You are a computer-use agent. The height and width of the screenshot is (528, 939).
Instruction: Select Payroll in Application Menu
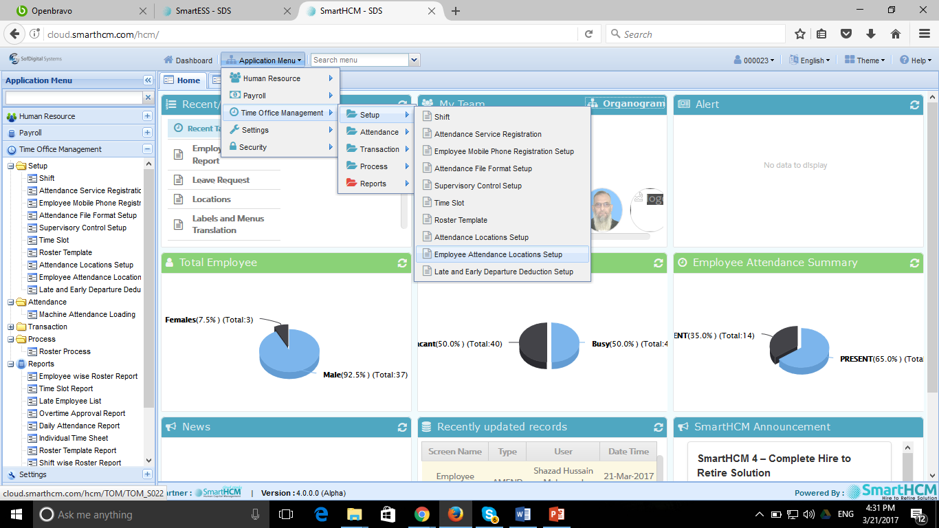pyautogui.click(x=281, y=95)
